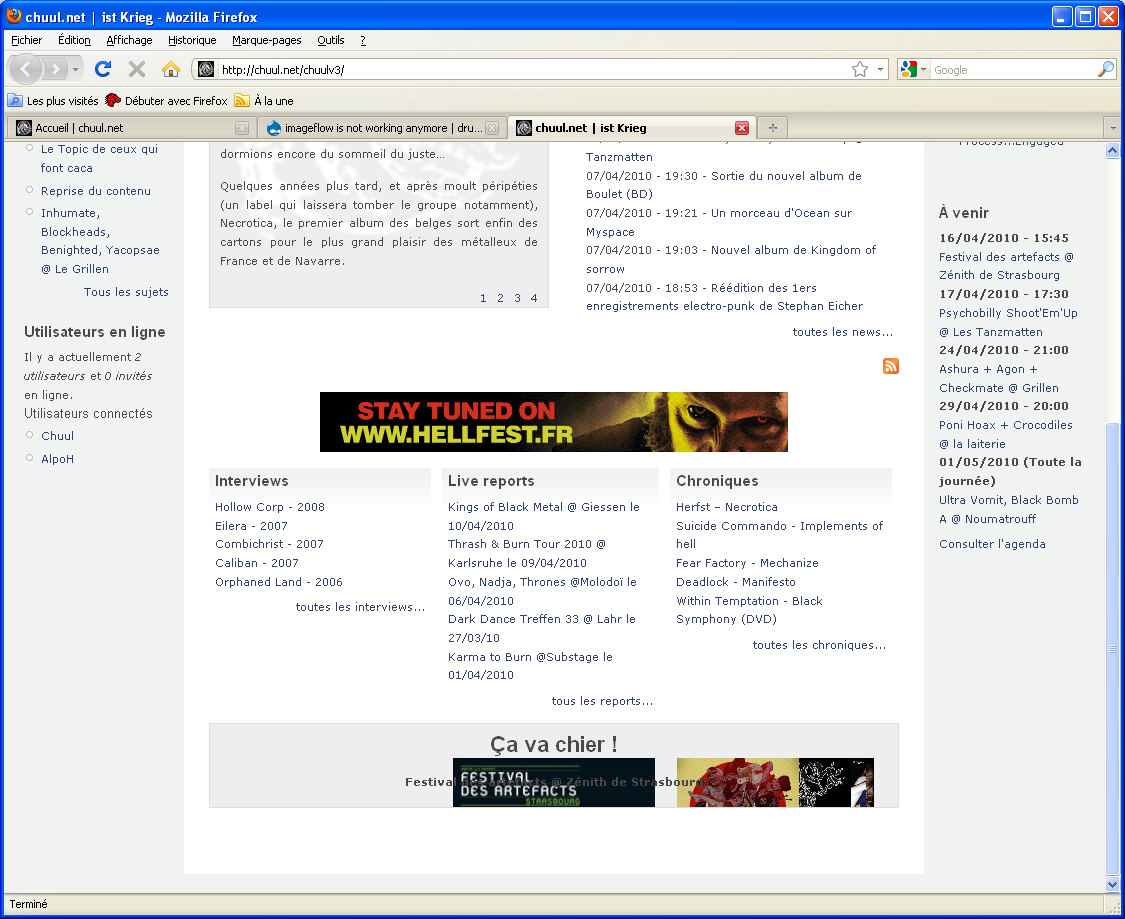Image resolution: width=1125 pixels, height=919 pixels.
Task: Go to slideshow page 1
Action: [483, 298]
